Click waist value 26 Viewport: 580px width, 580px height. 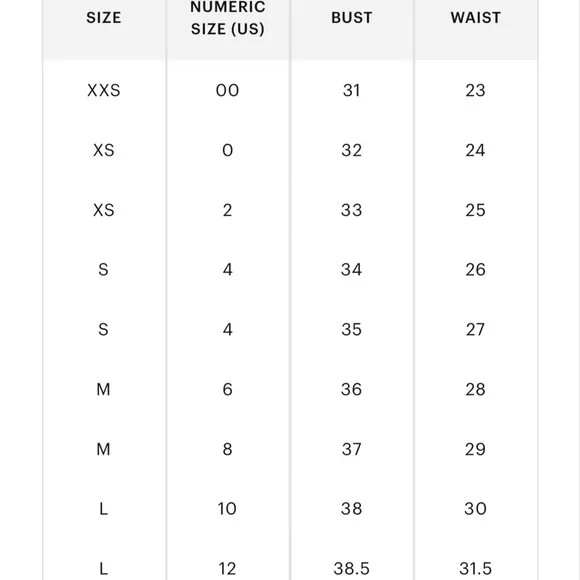[x=475, y=270]
